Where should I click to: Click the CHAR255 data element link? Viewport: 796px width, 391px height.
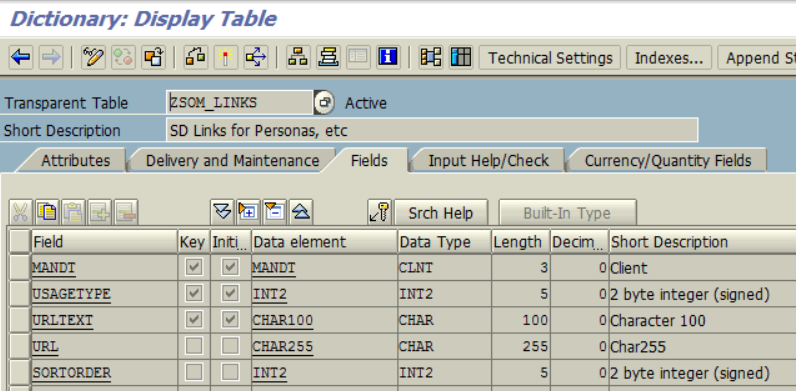(x=282, y=347)
